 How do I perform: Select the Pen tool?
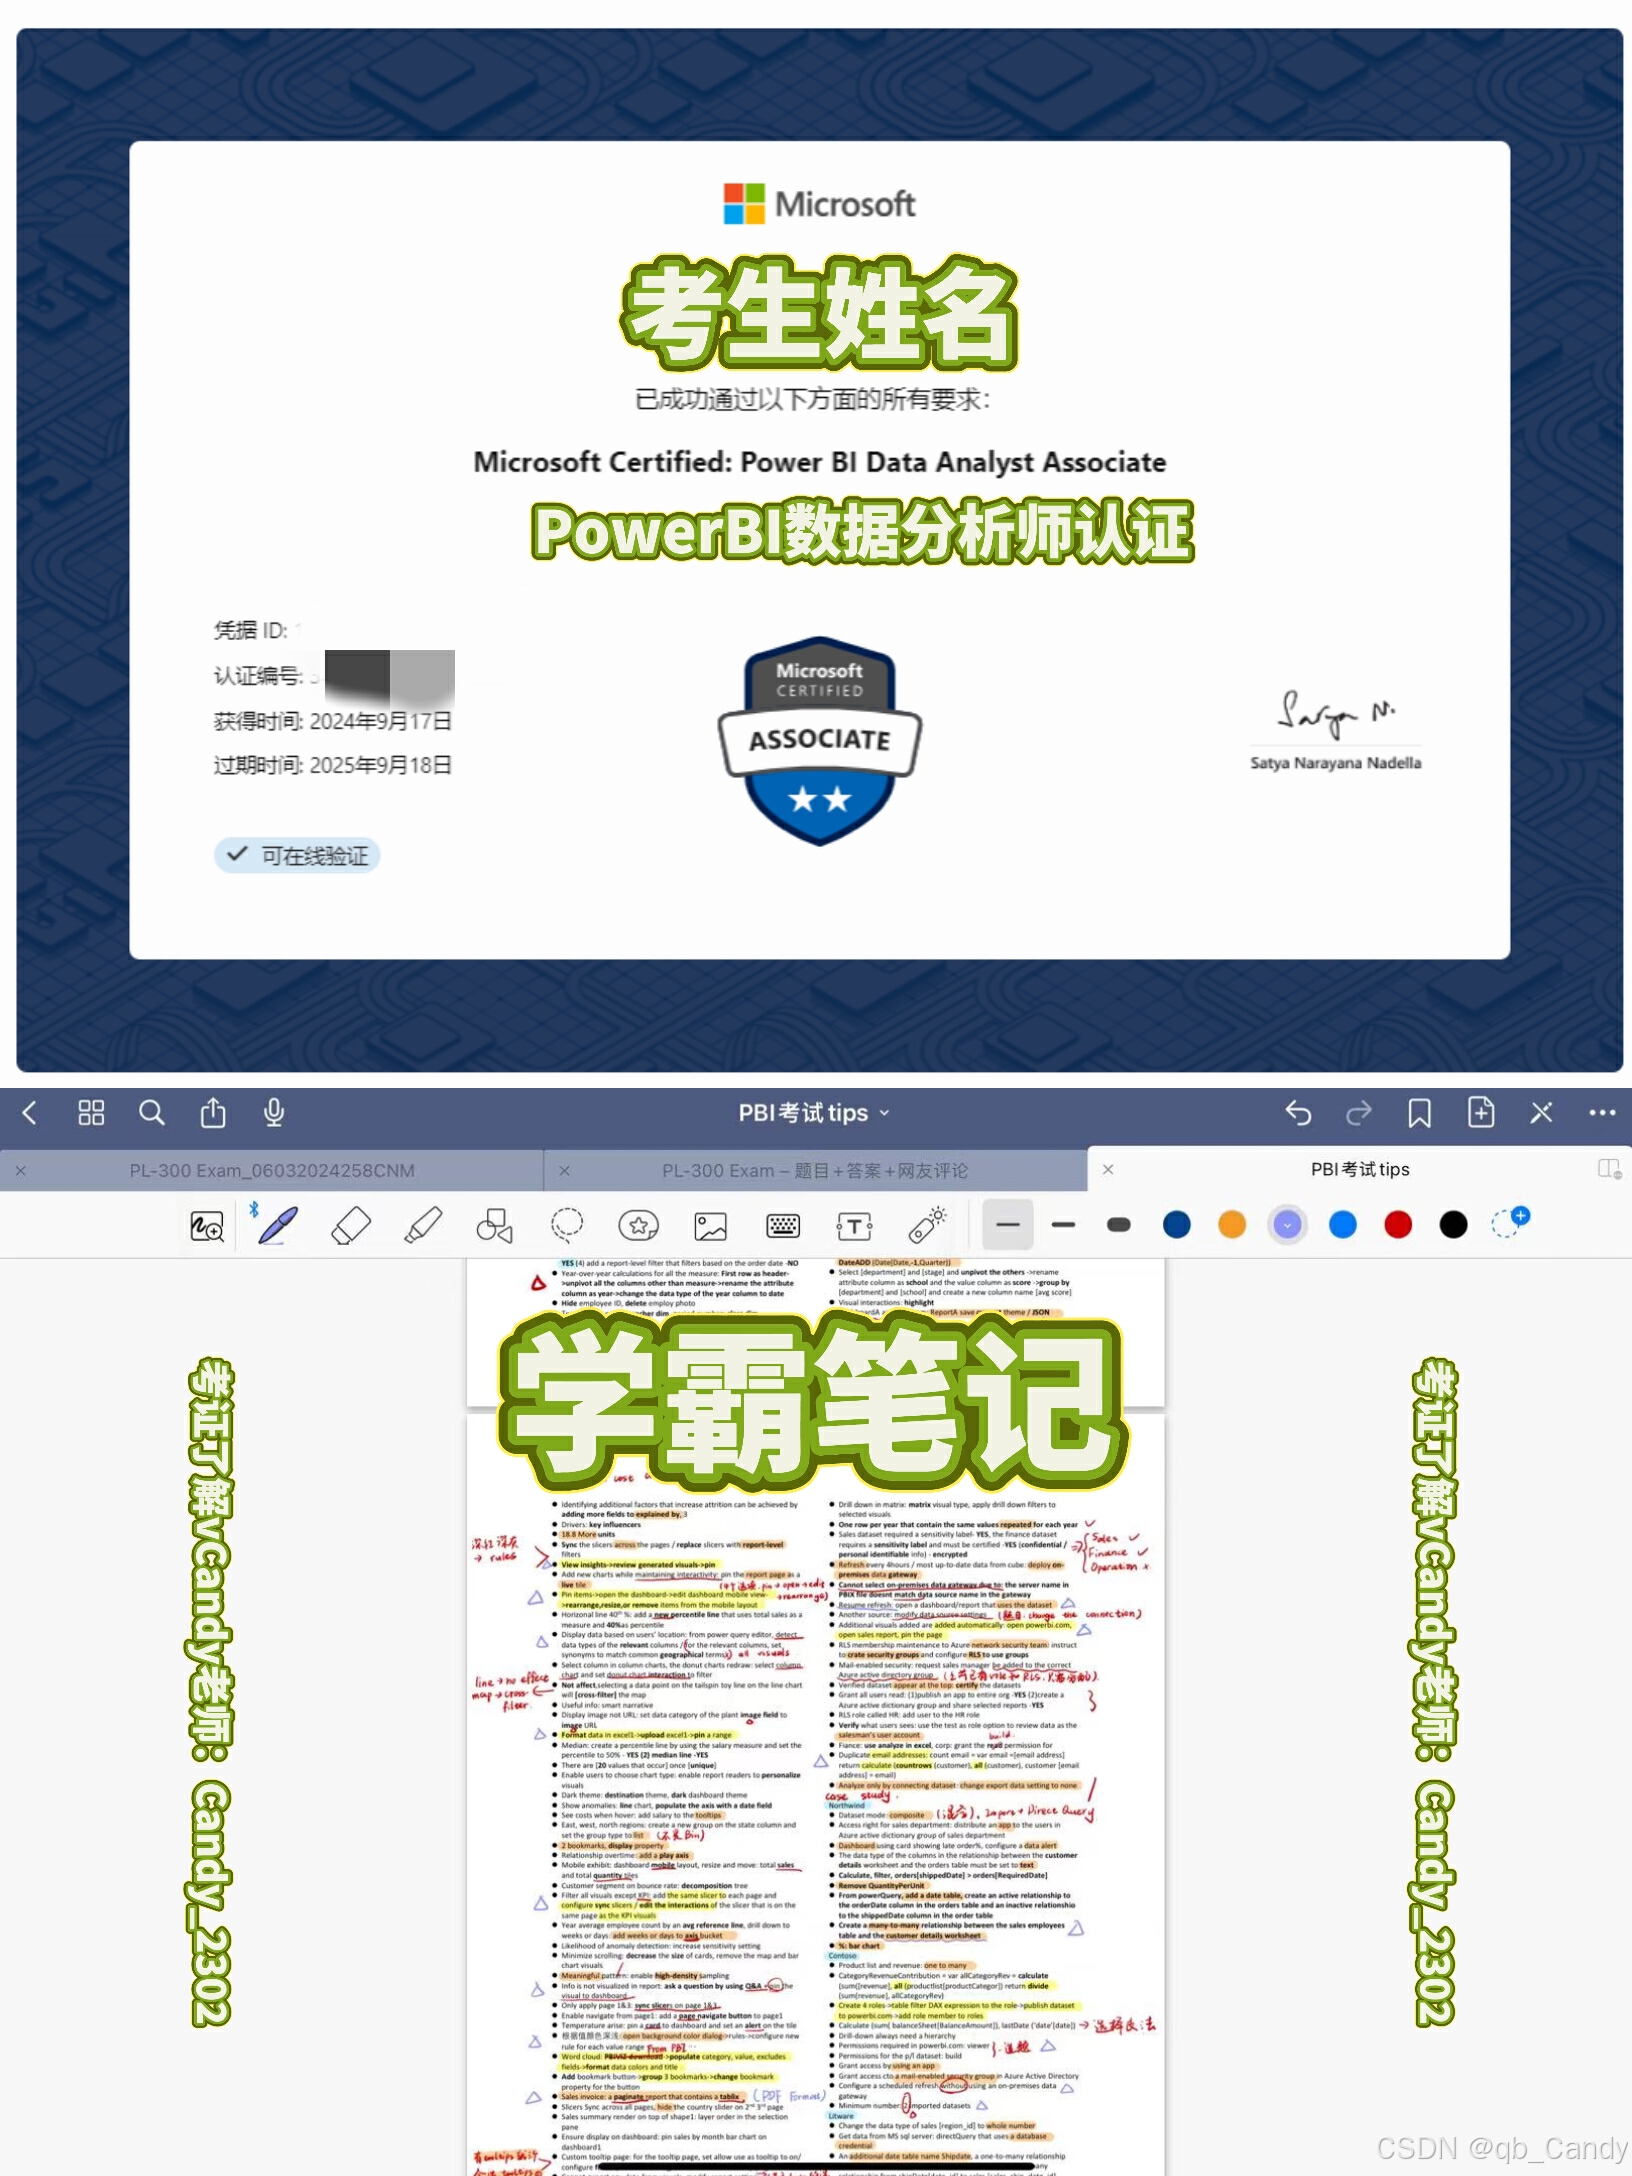(x=277, y=1225)
